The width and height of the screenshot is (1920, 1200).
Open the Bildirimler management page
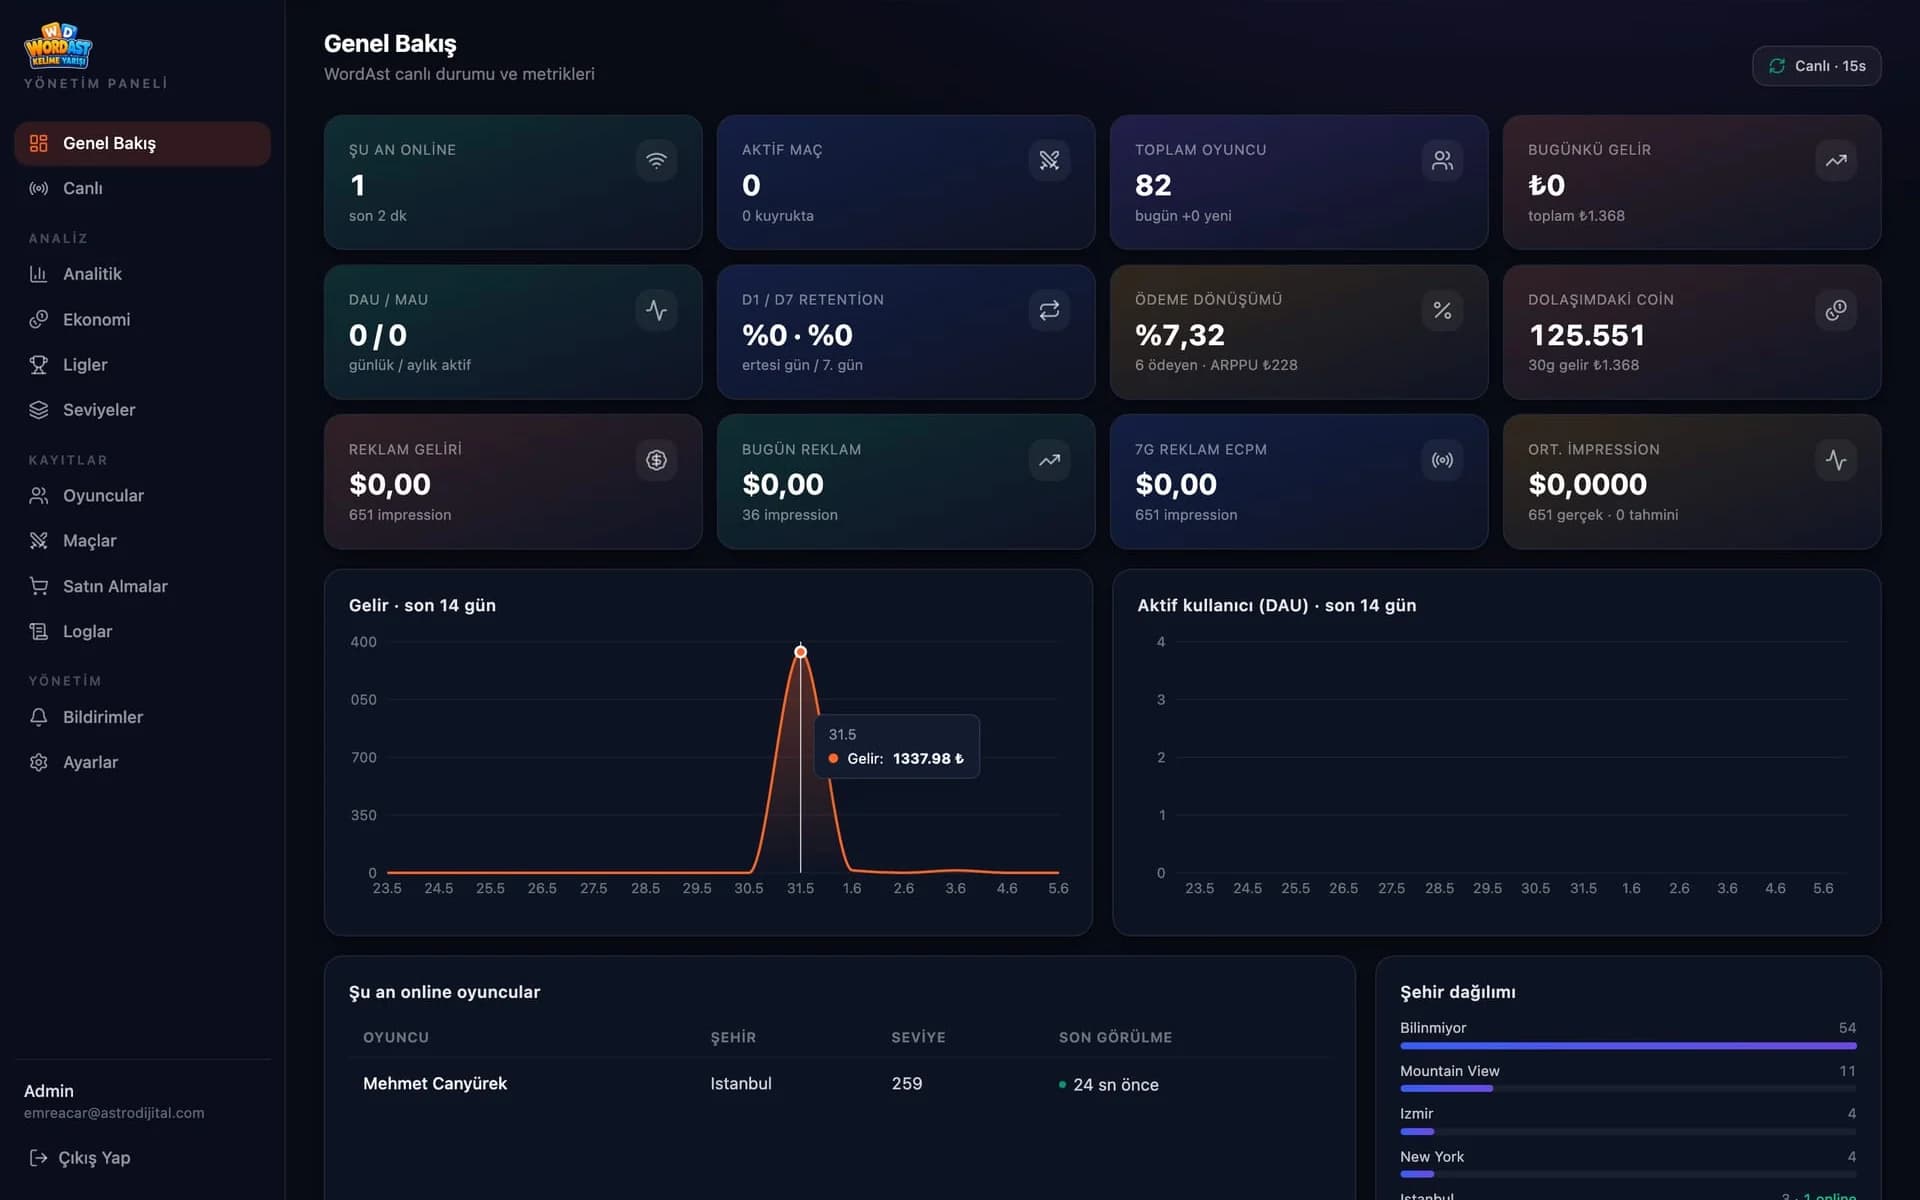click(142, 717)
